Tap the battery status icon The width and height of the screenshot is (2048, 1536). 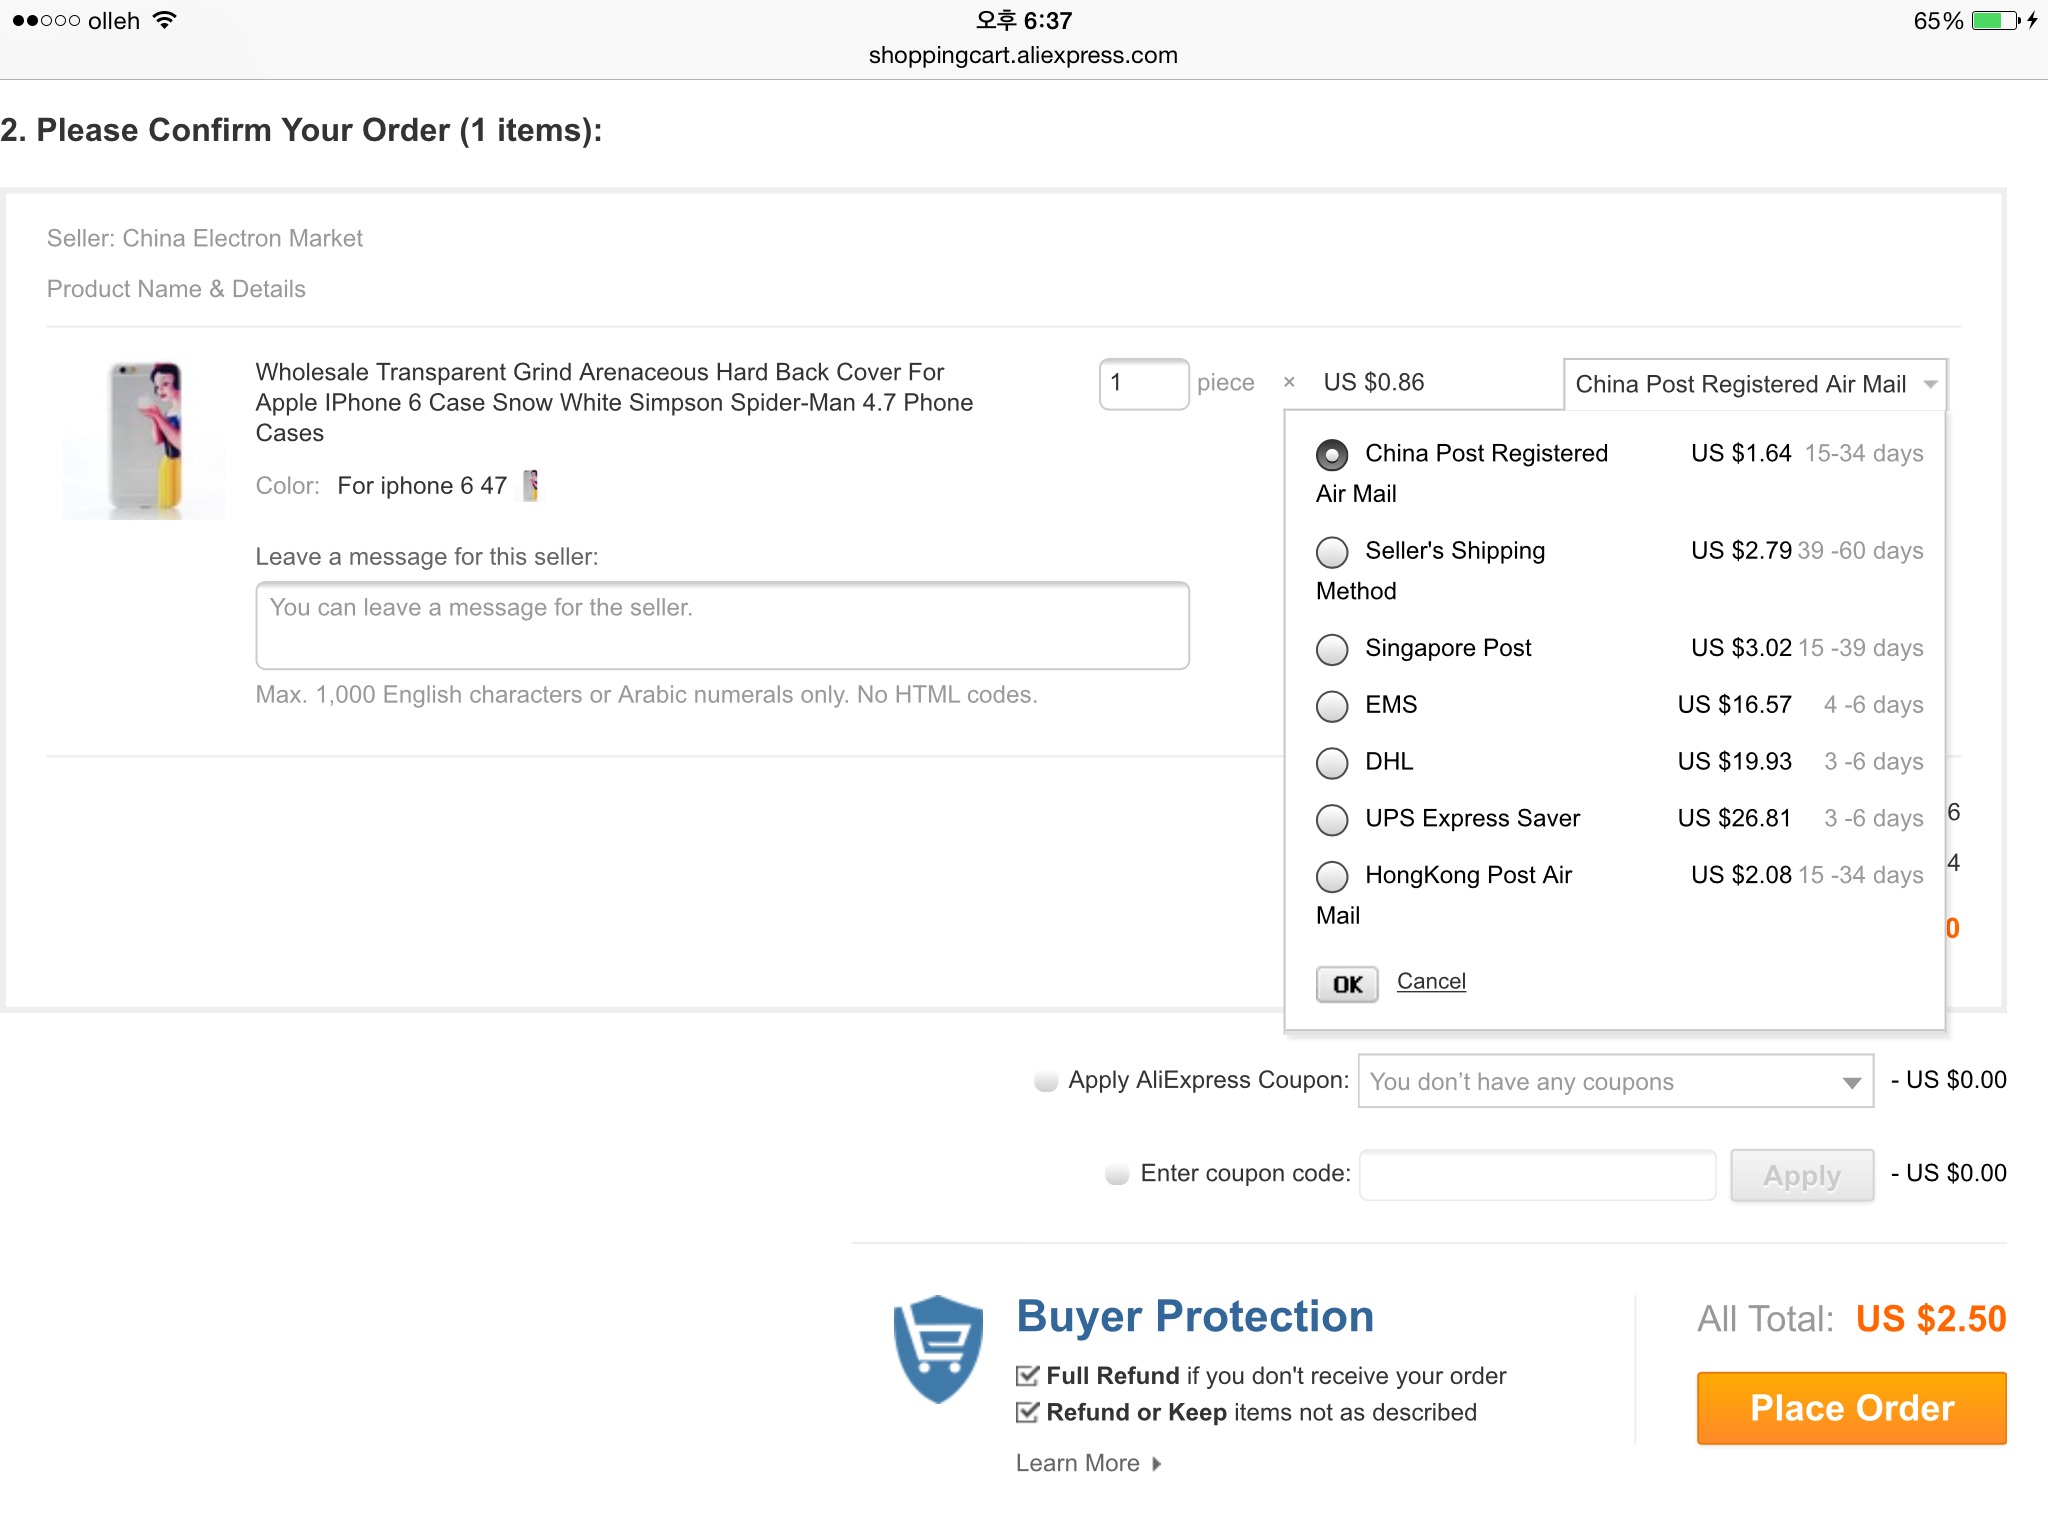pos(1996,20)
